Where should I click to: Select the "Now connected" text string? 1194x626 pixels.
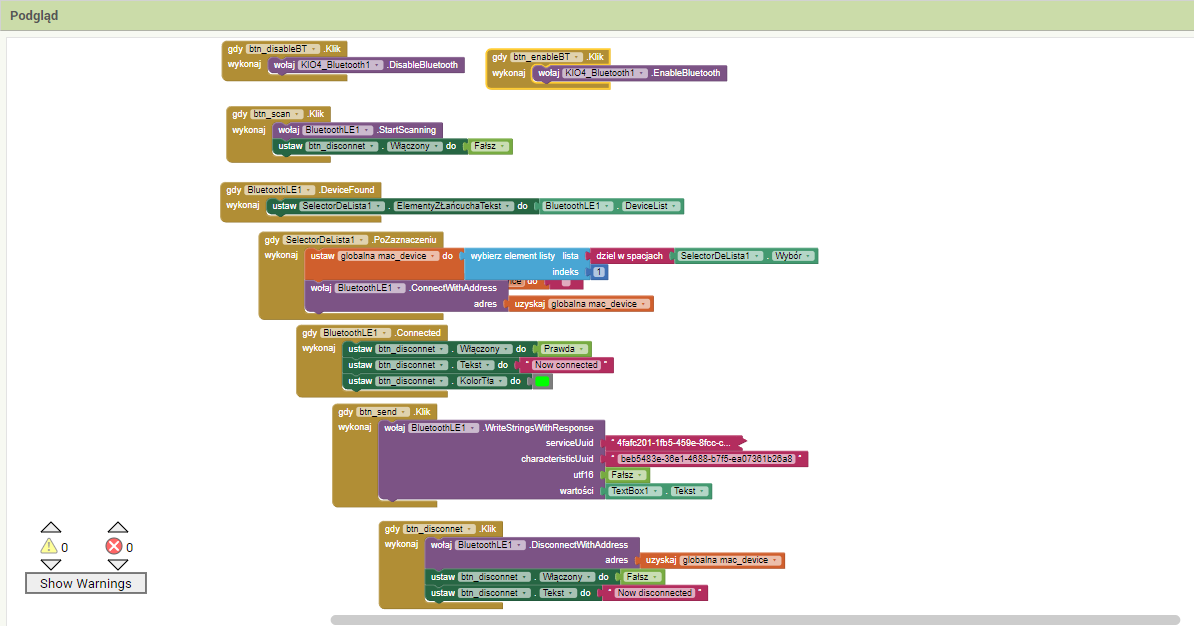click(x=566, y=365)
